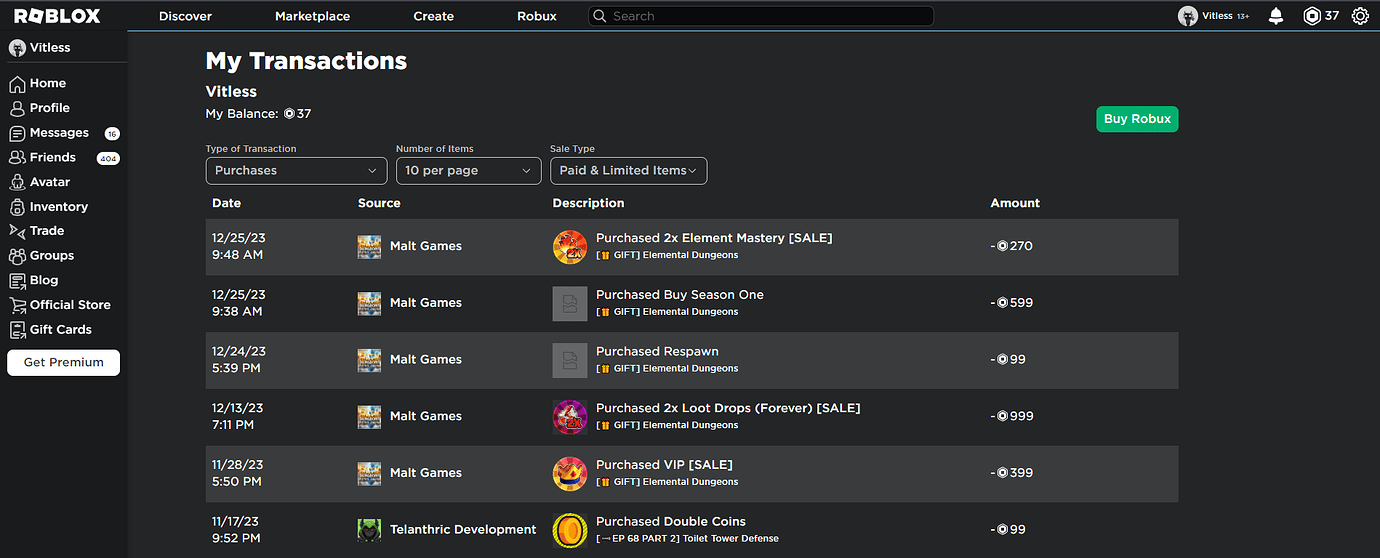The height and width of the screenshot is (558, 1380).
Task: Click the '12/13/23 7:11 PM' date cell
Action: [238, 416]
